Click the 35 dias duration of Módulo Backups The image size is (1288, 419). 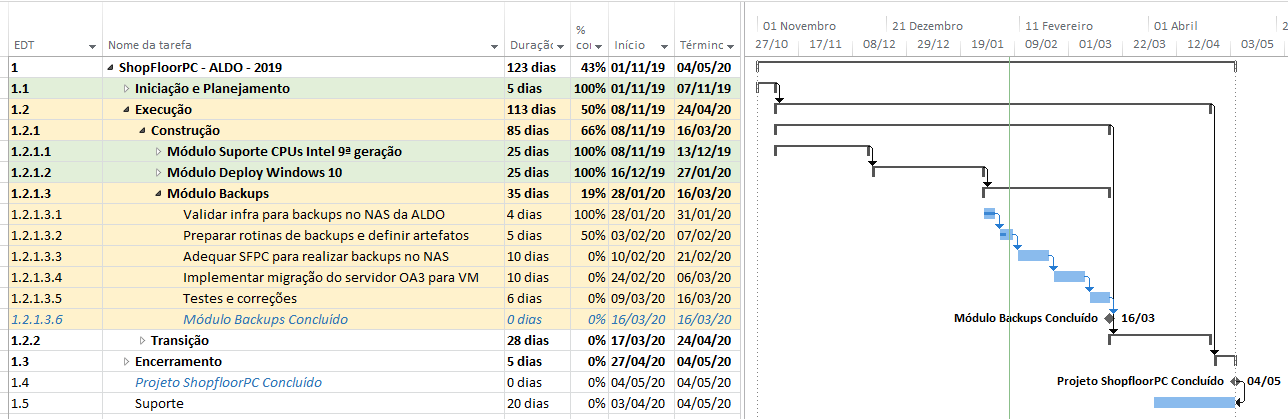530,193
